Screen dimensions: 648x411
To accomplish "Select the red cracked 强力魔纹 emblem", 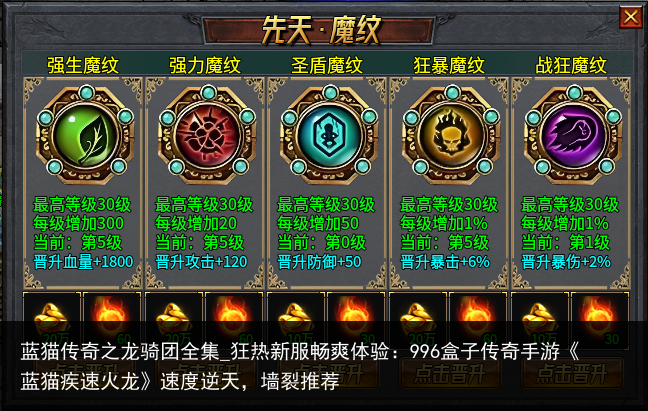I will pyautogui.click(x=208, y=135).
